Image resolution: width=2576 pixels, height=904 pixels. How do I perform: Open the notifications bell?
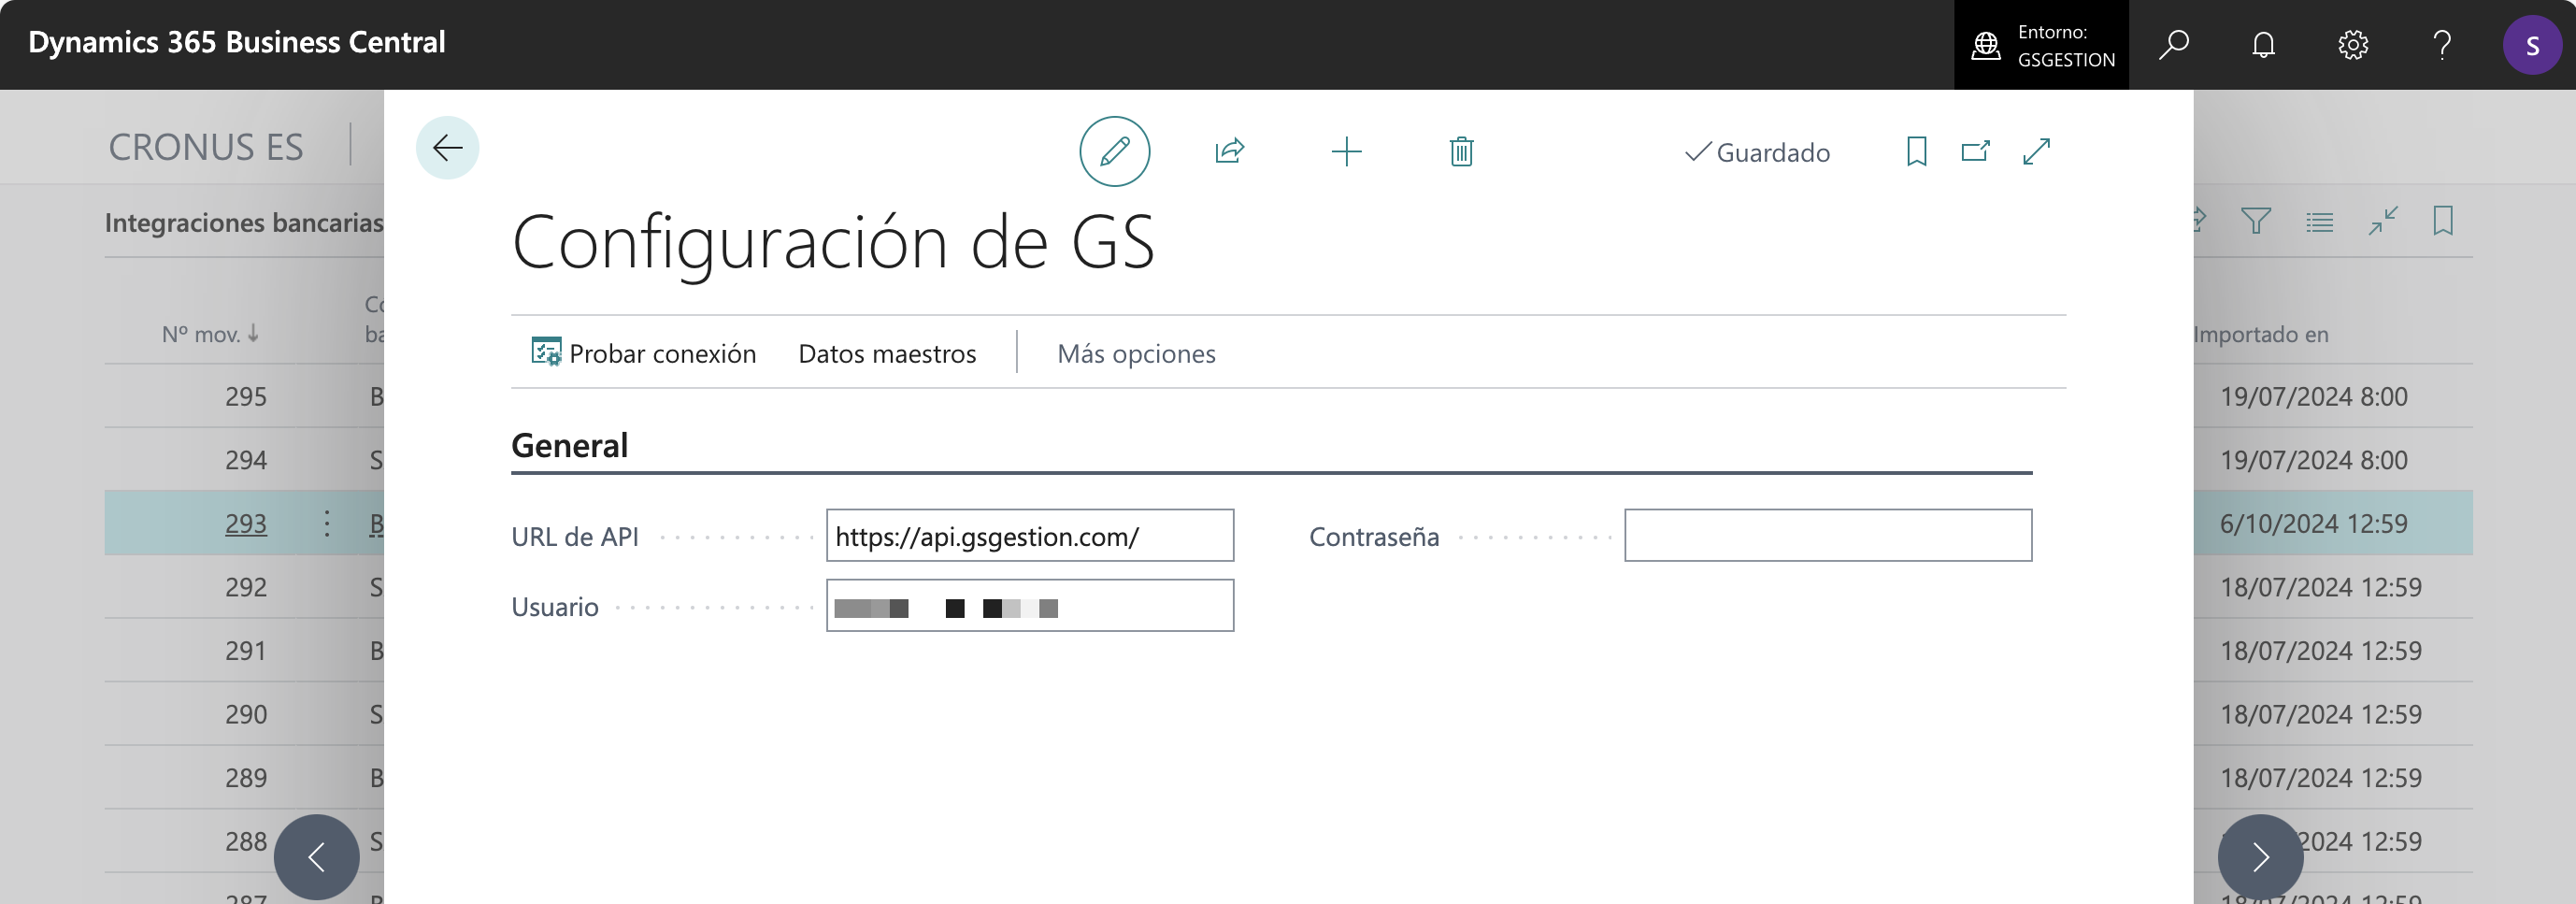(2263, 45)
